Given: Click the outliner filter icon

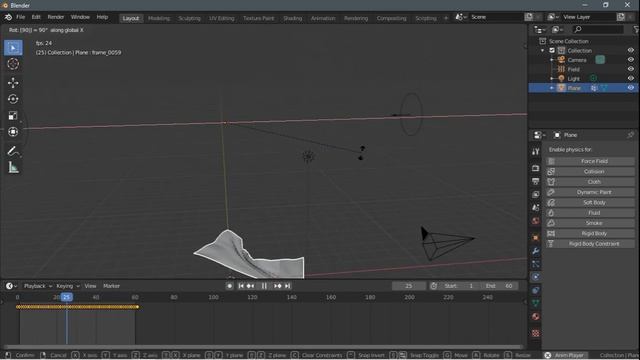Looking at the screenshot, I should point(636,29).
